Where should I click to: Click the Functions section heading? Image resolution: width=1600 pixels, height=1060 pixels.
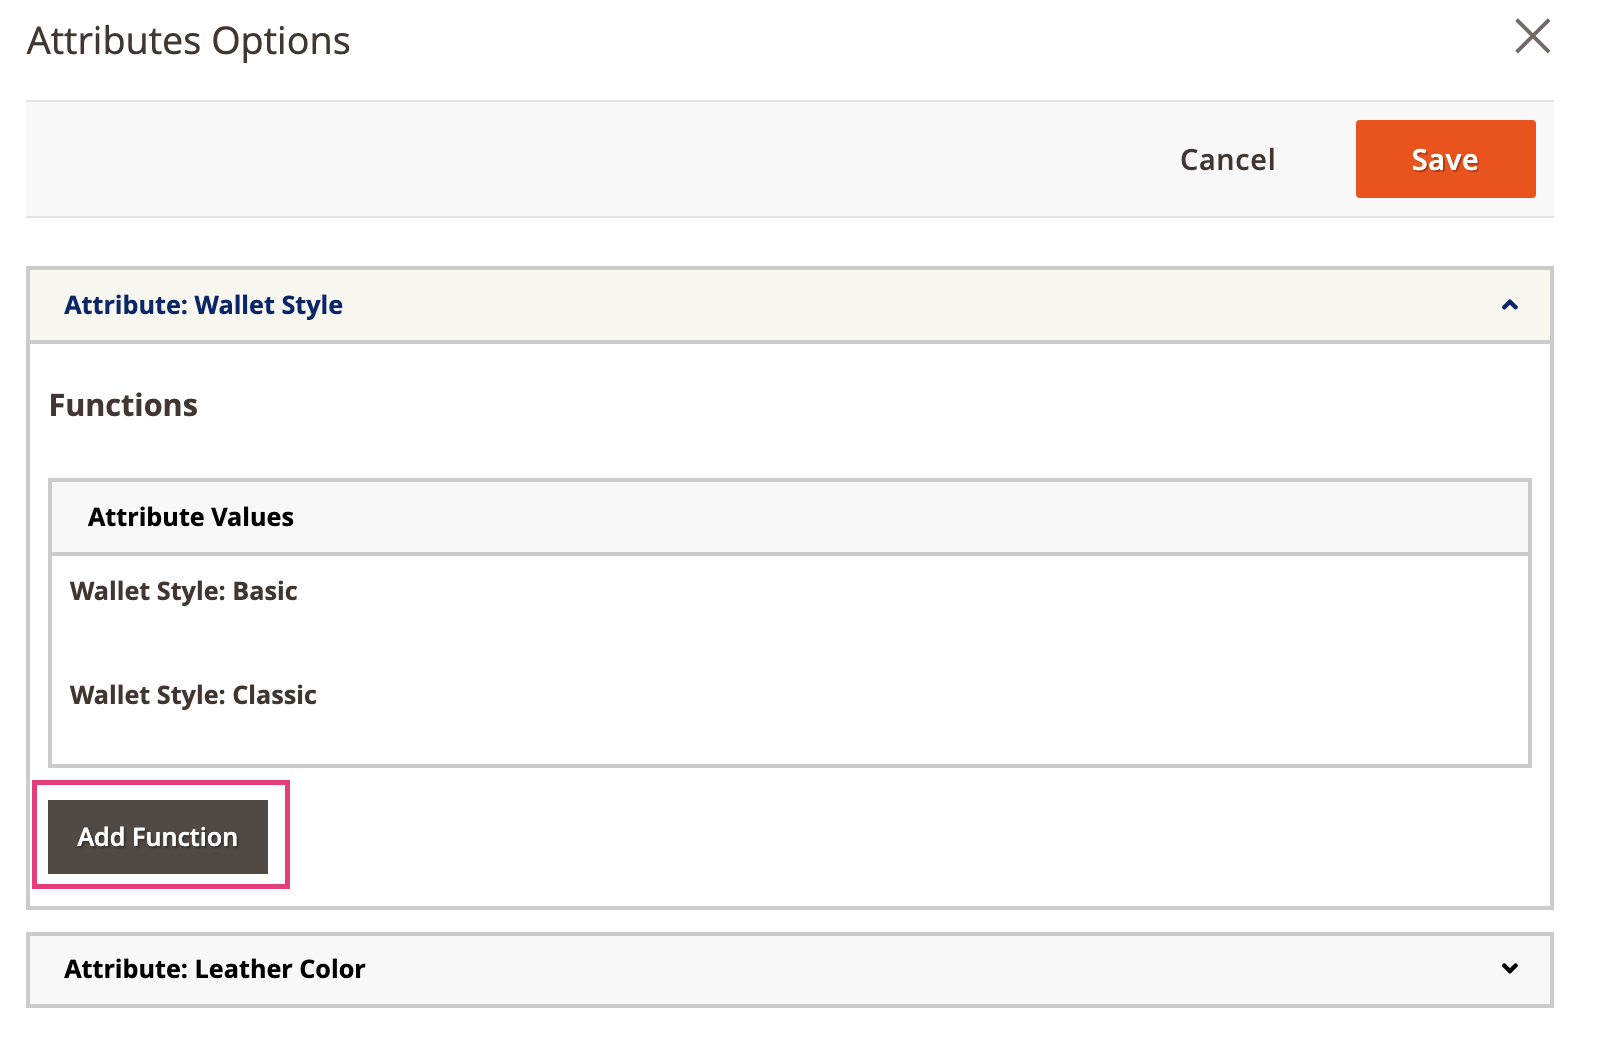click(x=123, y=405)
